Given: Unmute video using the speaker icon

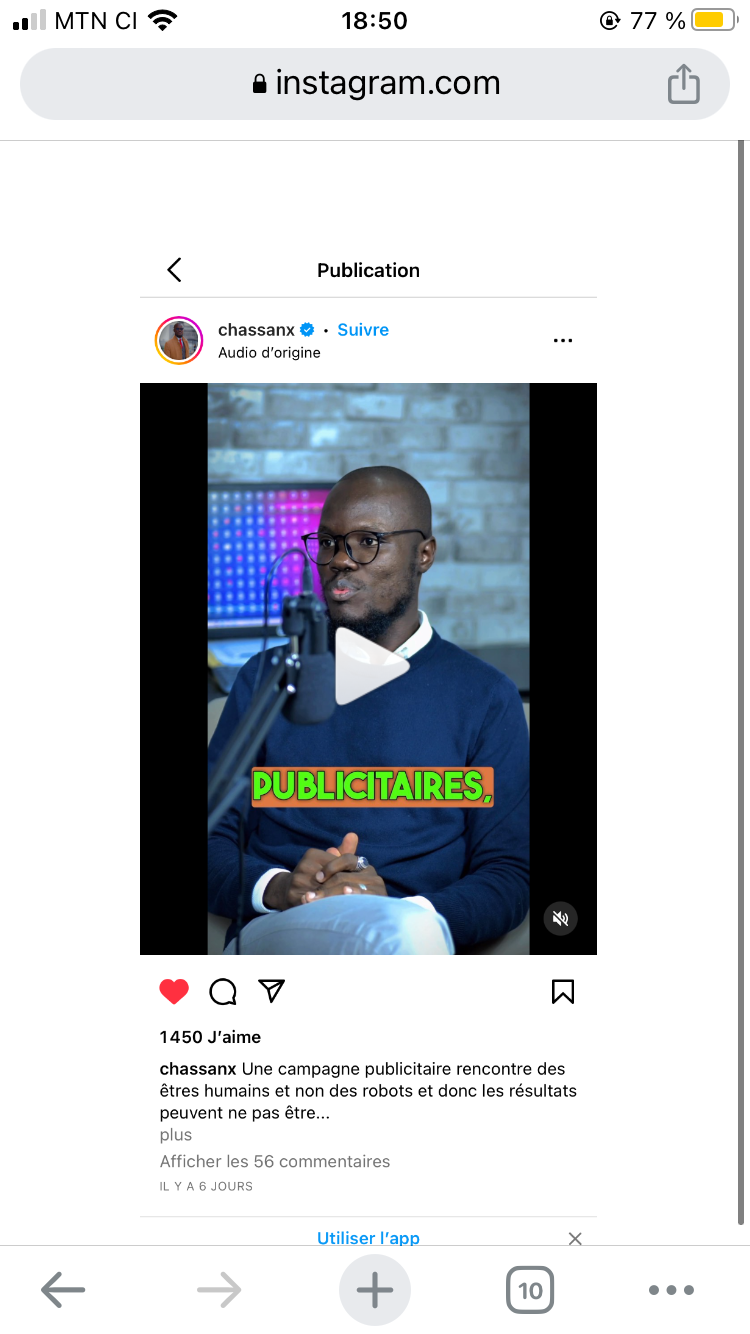Looking at the screenshot, I should (x=561, y=918).
